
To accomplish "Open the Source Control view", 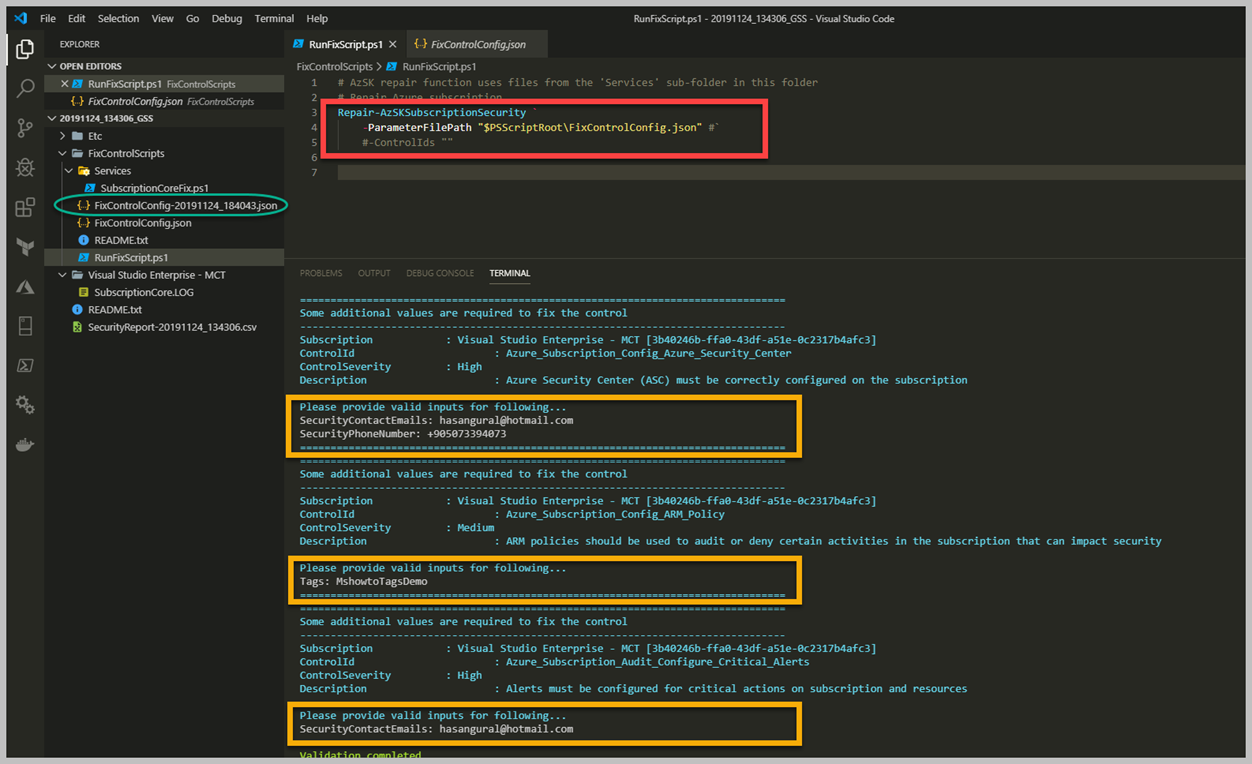I will [25, 128].
